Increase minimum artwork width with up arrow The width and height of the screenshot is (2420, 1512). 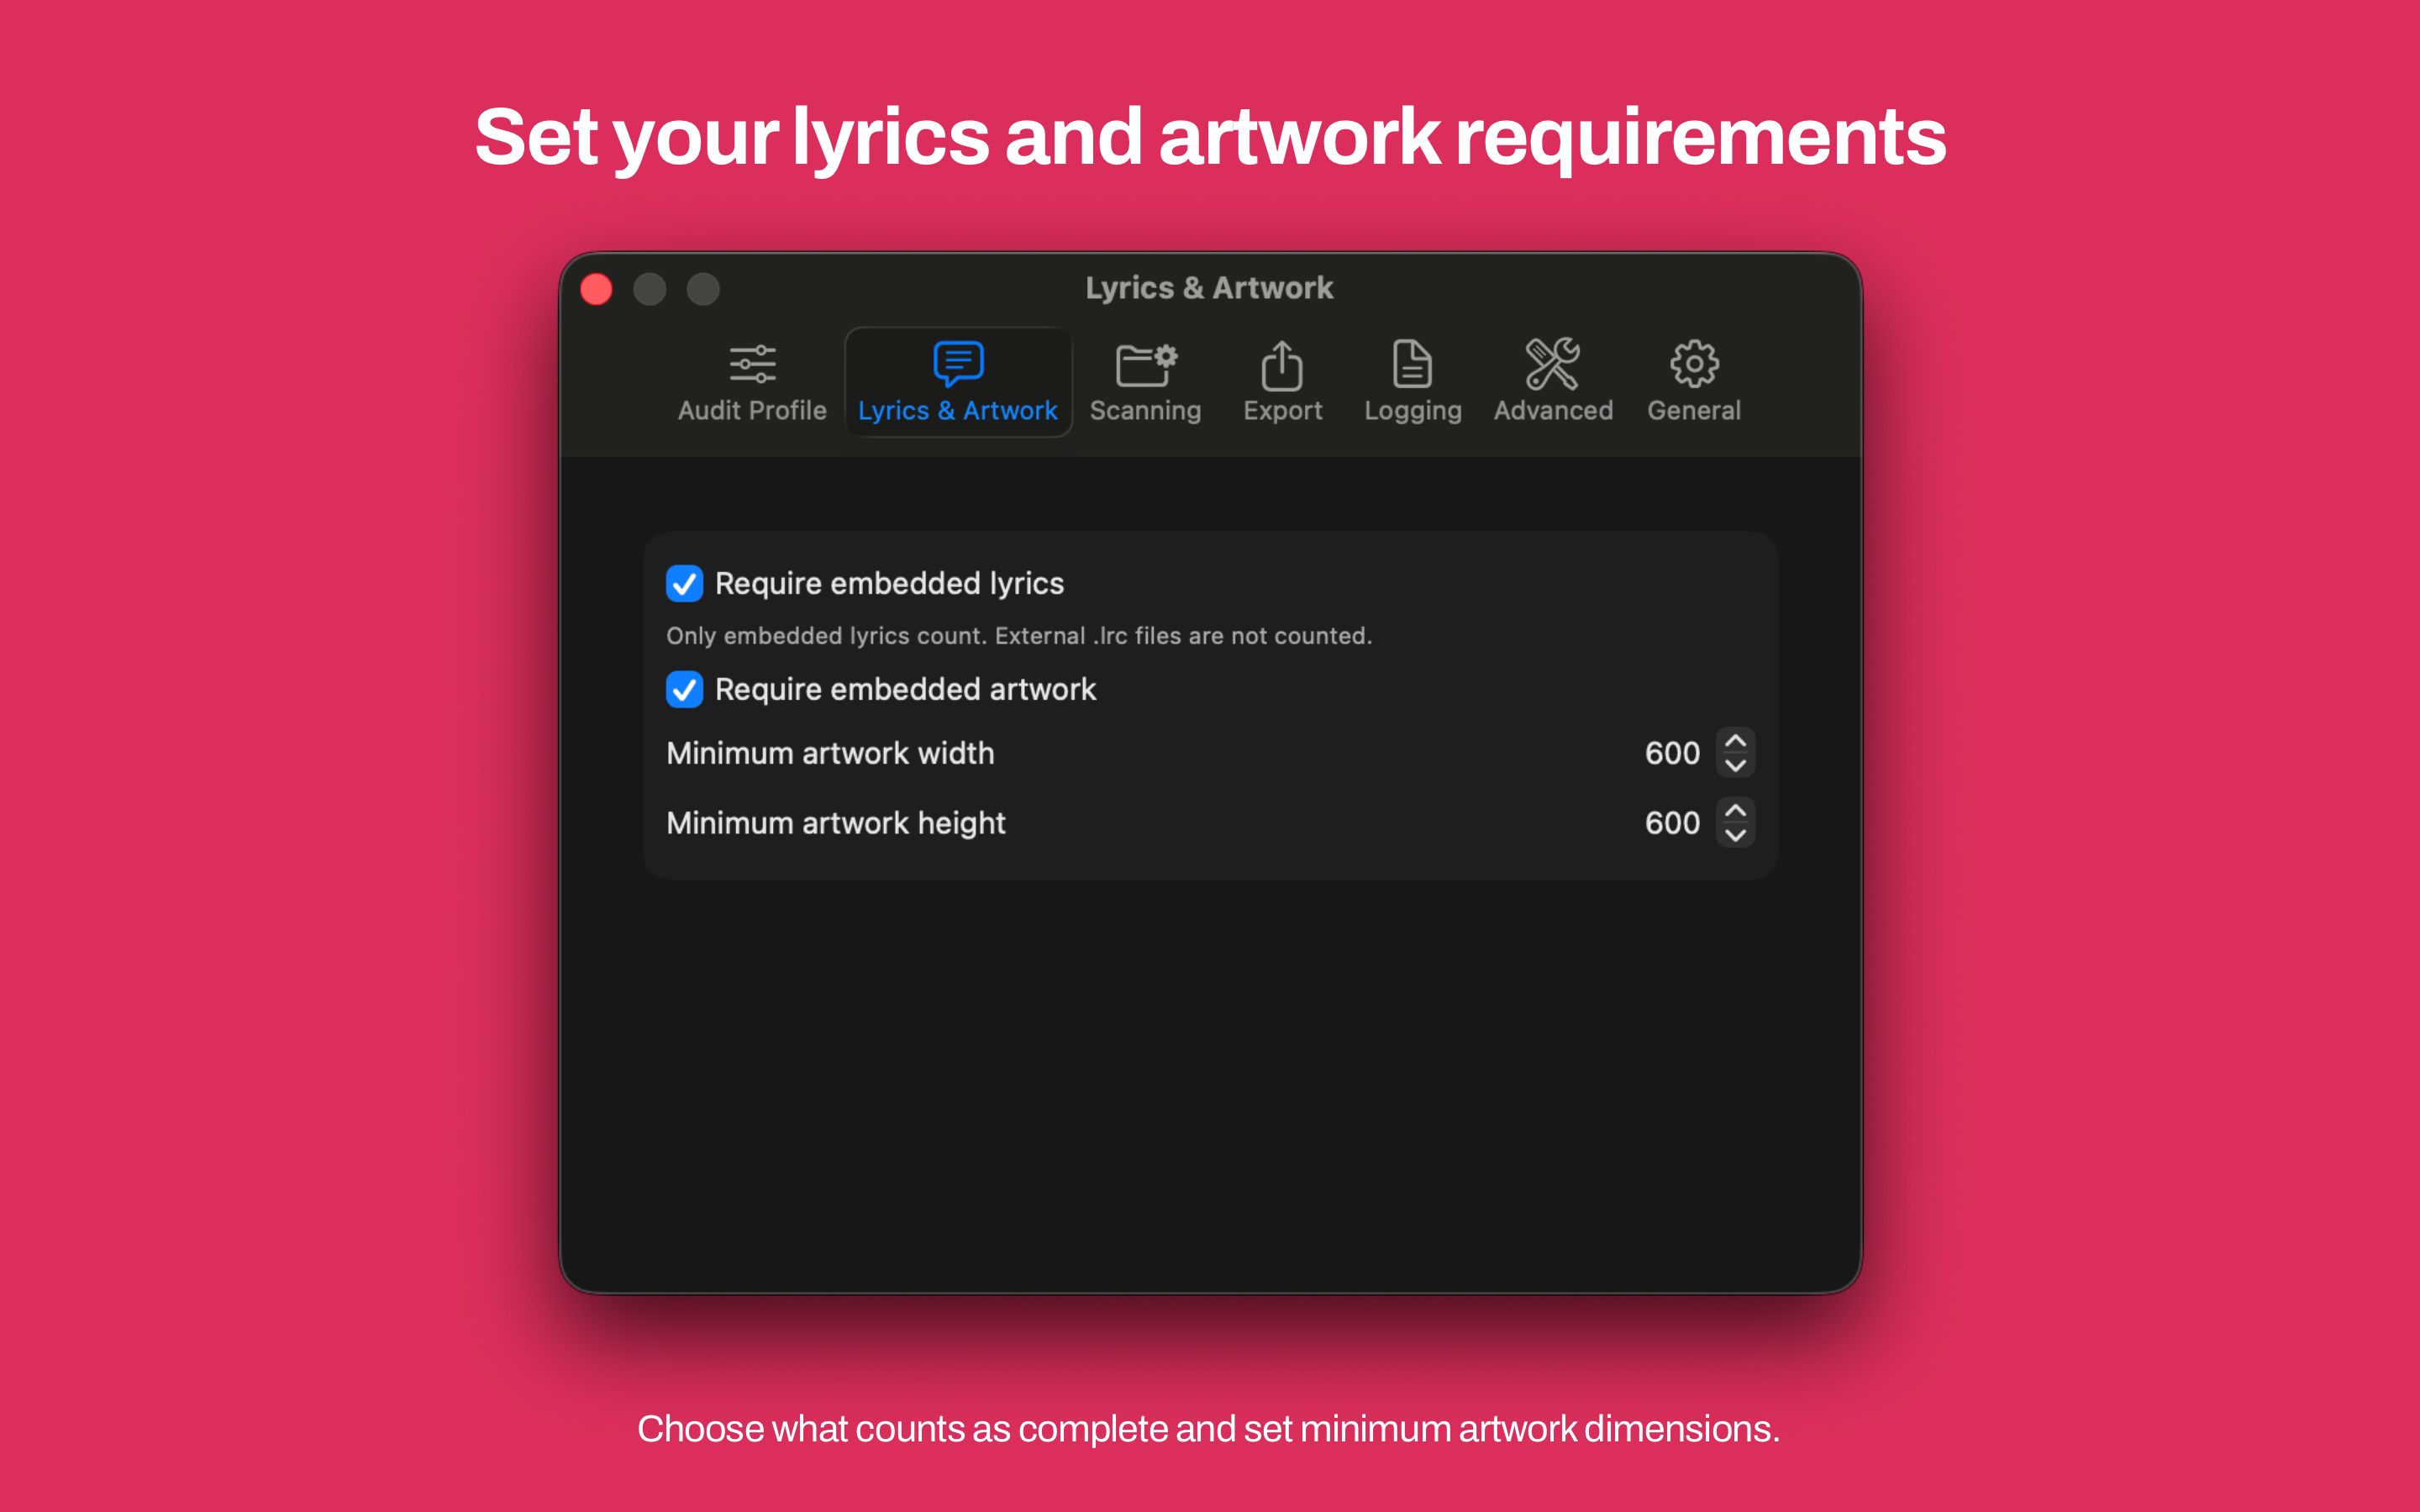[x=1735, y=741]
